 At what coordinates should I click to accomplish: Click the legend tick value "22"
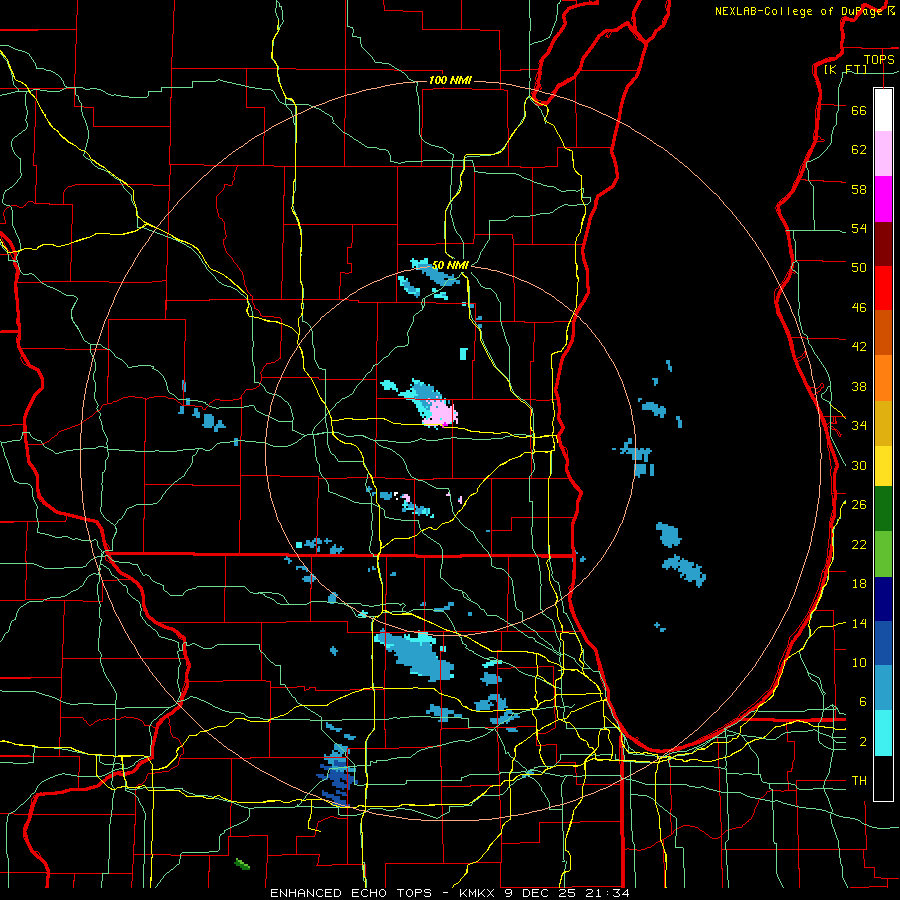pos(859,545)
